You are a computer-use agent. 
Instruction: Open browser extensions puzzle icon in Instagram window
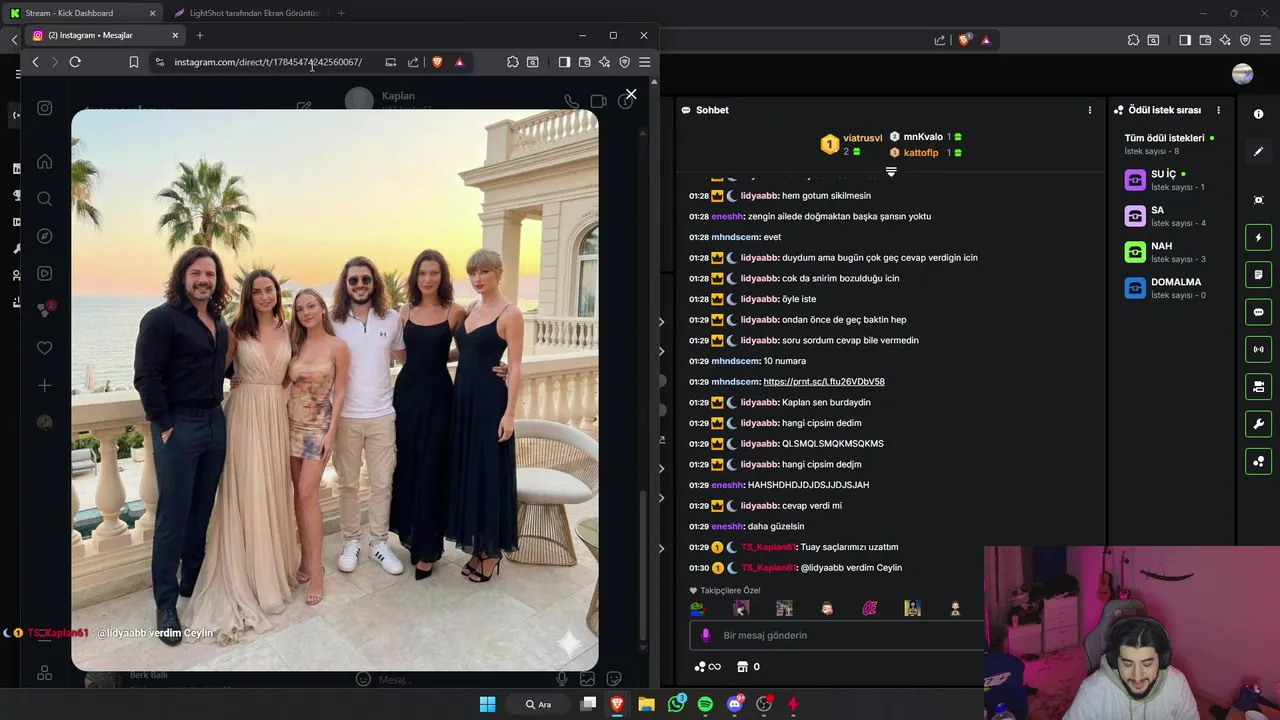coord(513,62)
